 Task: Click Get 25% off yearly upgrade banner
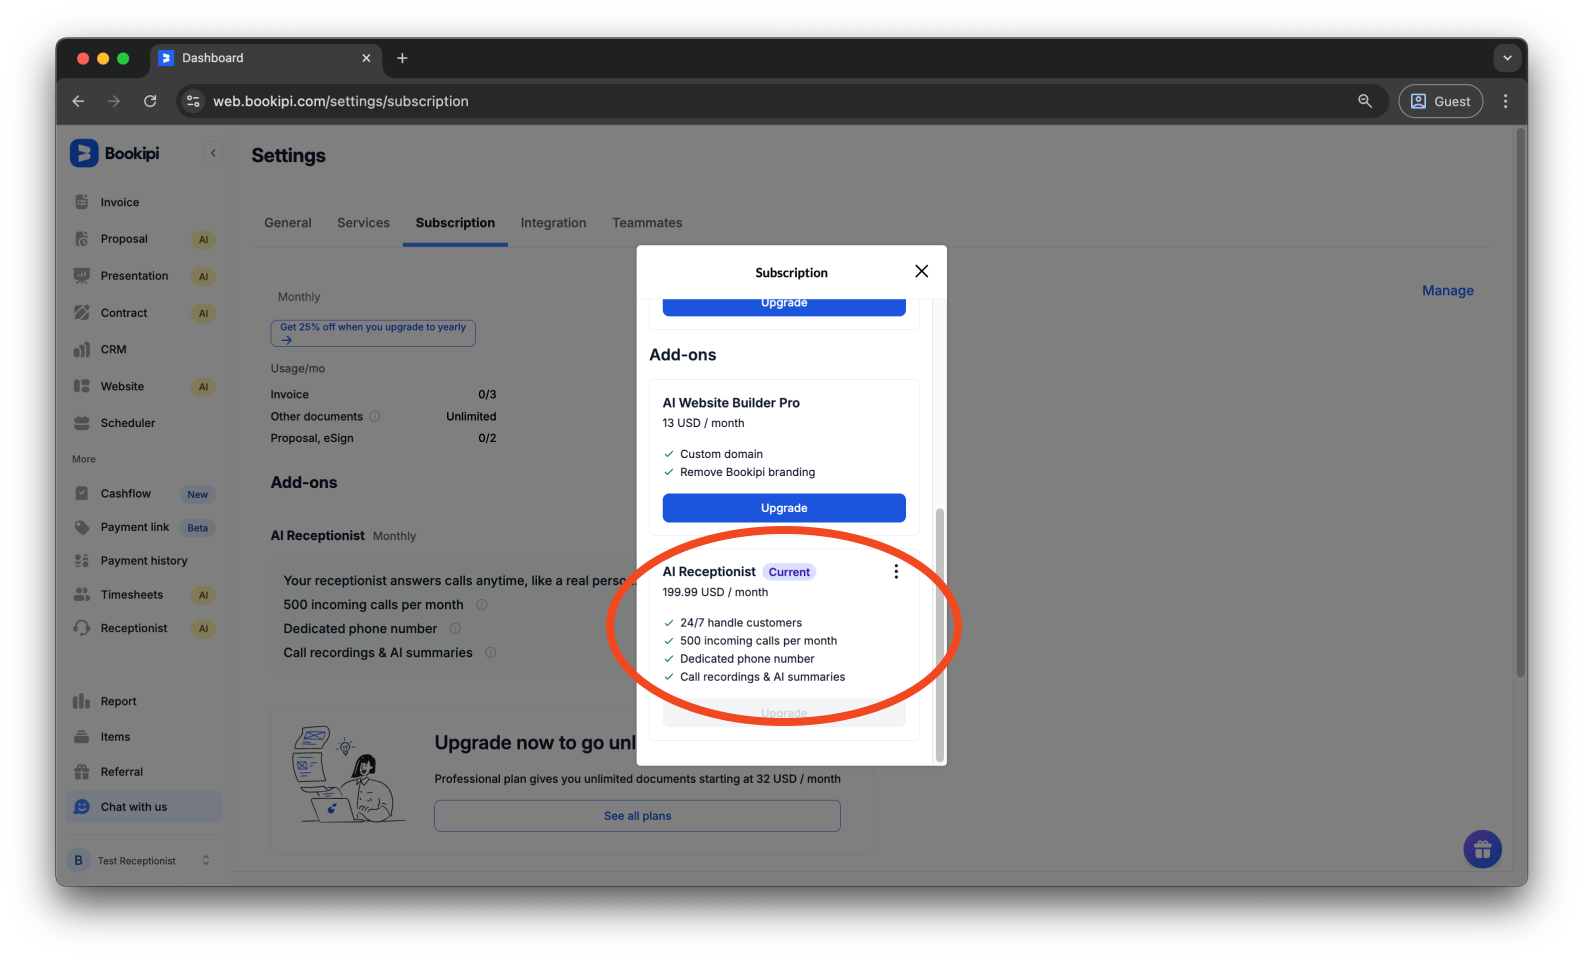(373, 333)
